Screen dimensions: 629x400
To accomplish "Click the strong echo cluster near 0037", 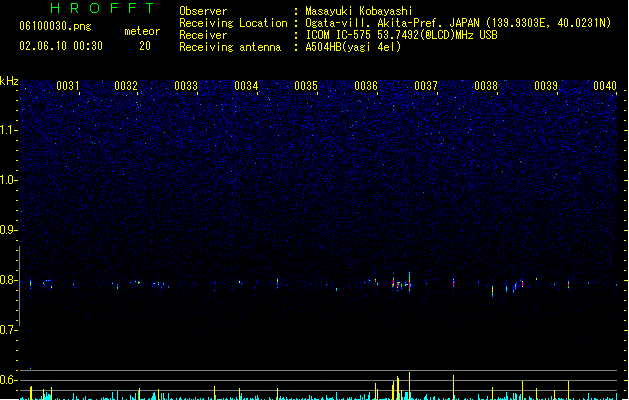I will tap(402, 282).
